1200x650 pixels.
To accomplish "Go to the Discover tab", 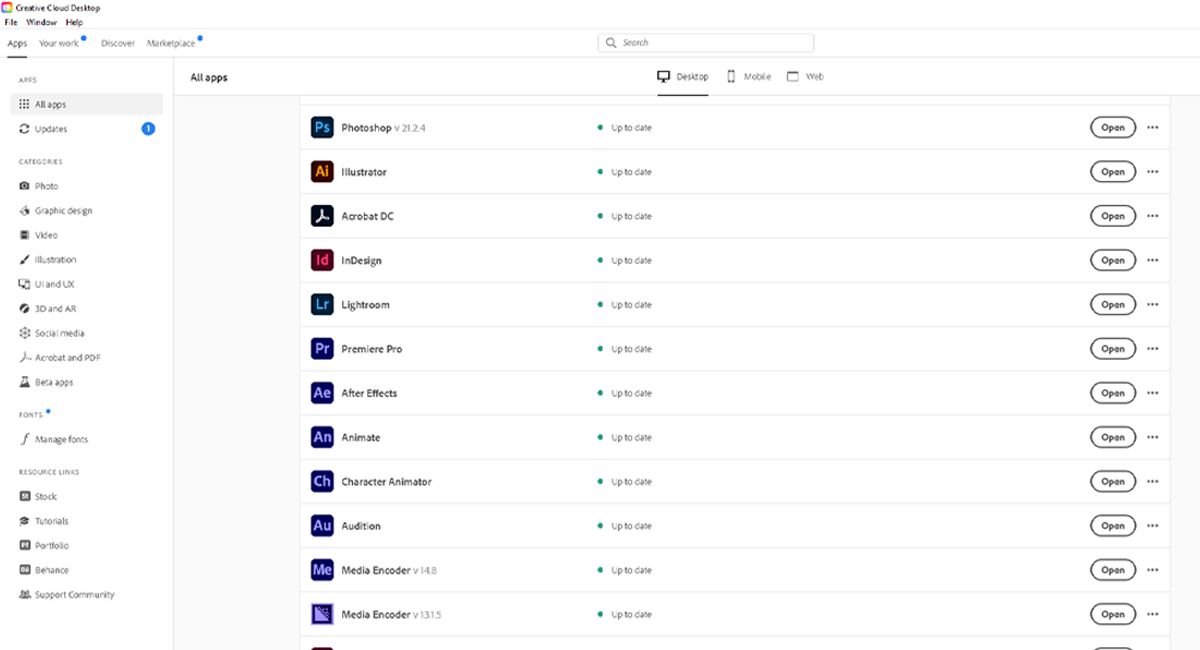I will [x=117, y=43].
